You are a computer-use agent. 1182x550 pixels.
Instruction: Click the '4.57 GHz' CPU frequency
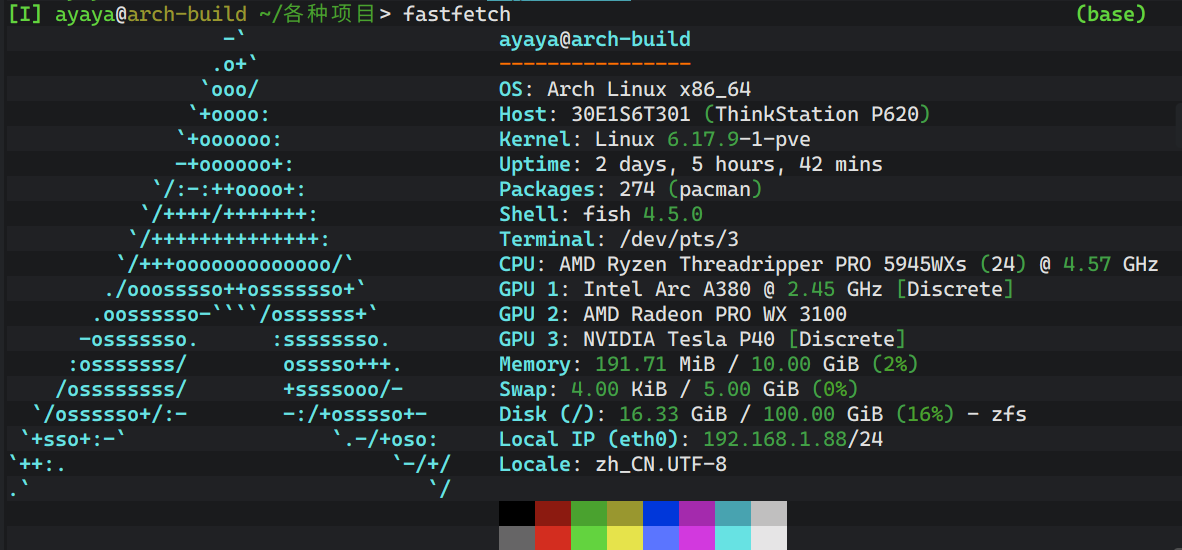1110,264
